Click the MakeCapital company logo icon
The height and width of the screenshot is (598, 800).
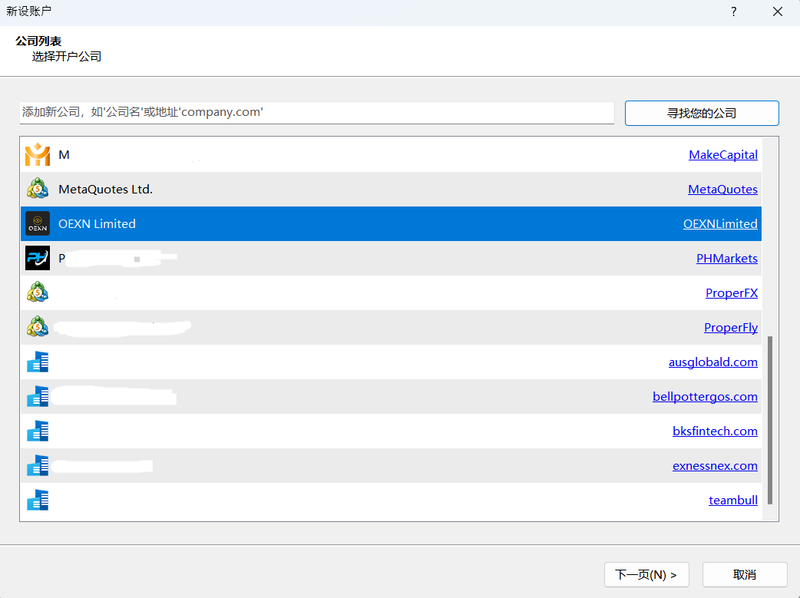tap(38, 155)
